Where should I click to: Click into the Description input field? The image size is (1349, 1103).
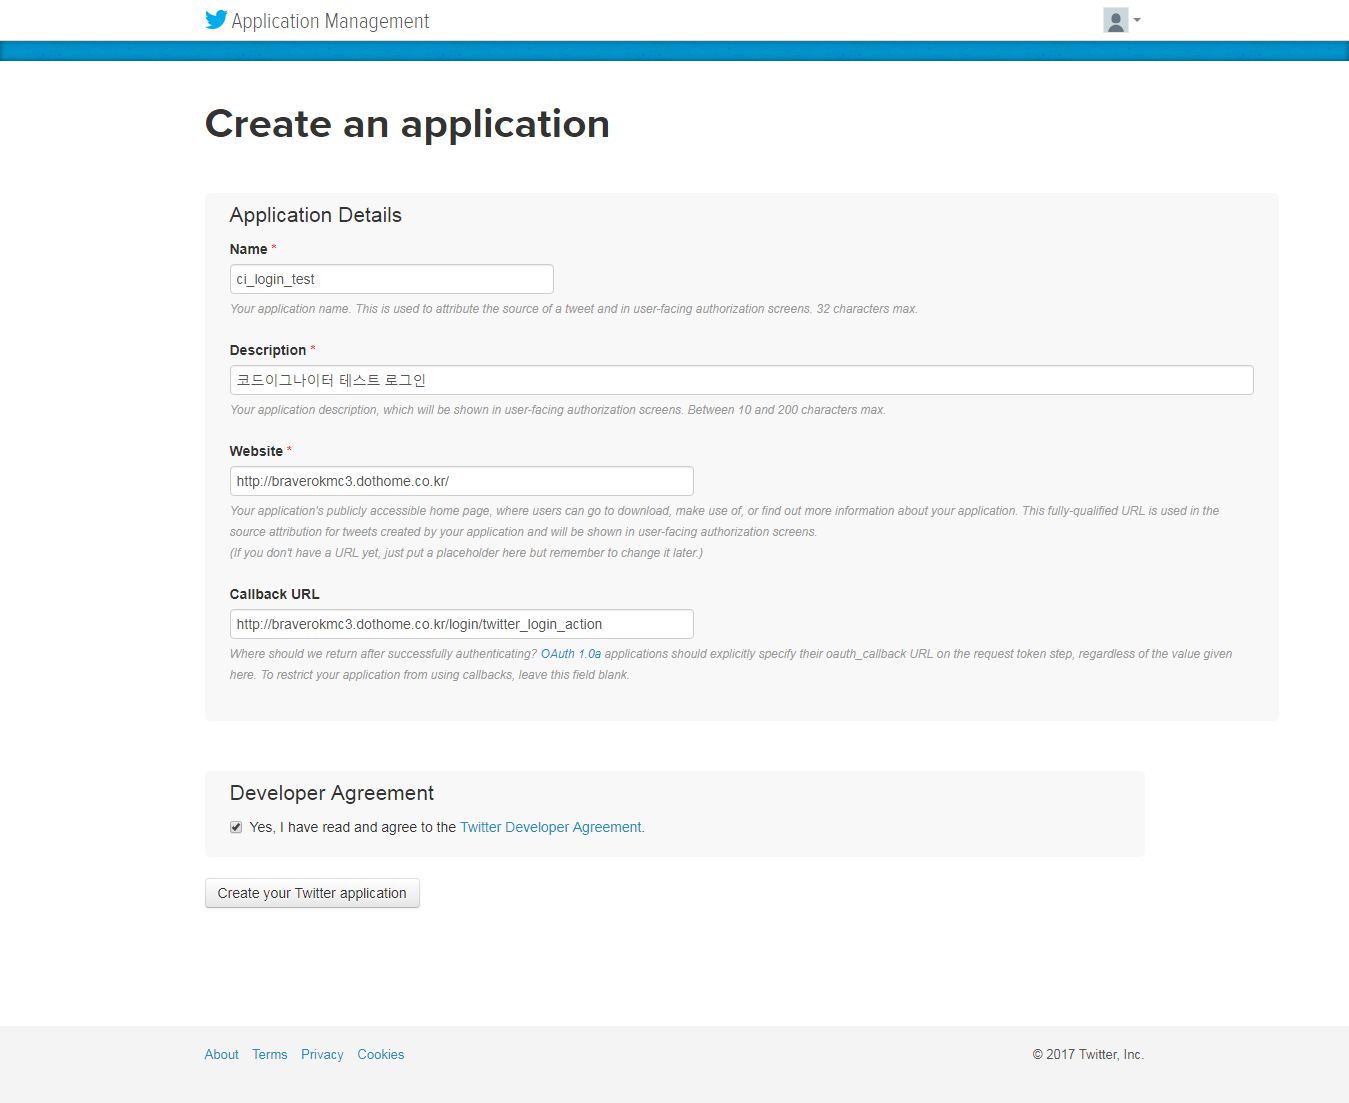pyautogui.click(x=742, y=380)
